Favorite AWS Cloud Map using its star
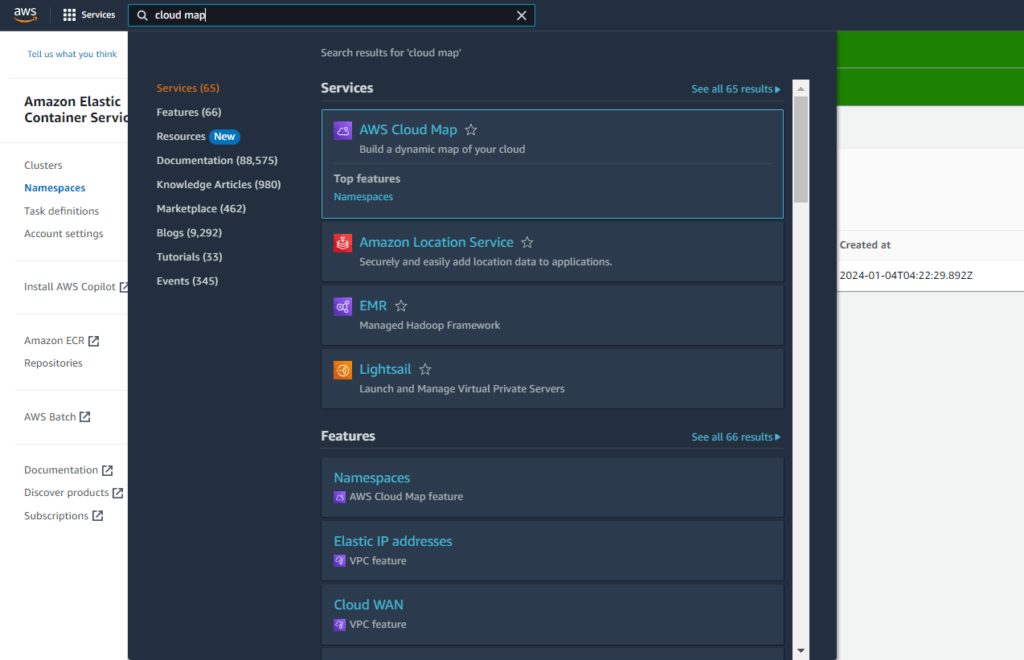Image resolution: width=1024 pixels, height=660 pixels. click(x=471, y=129)
